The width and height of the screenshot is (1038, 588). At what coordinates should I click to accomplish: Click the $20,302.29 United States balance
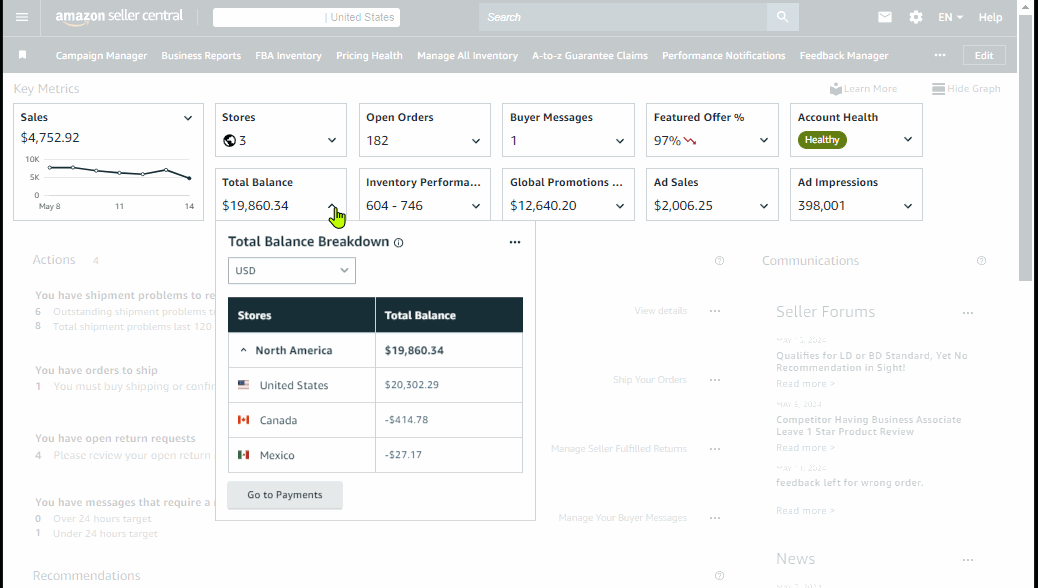click(x=412, y=385)
